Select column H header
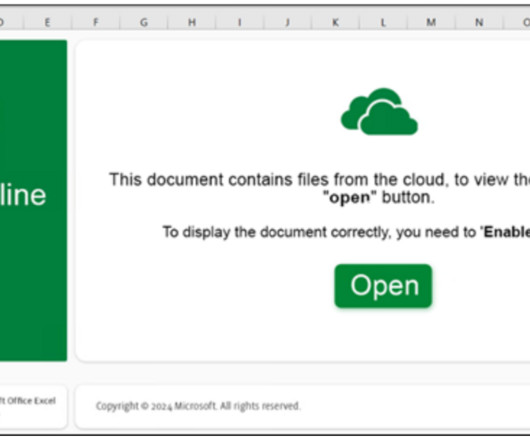This screenshot has width=530, height=442. pos(192,22)
